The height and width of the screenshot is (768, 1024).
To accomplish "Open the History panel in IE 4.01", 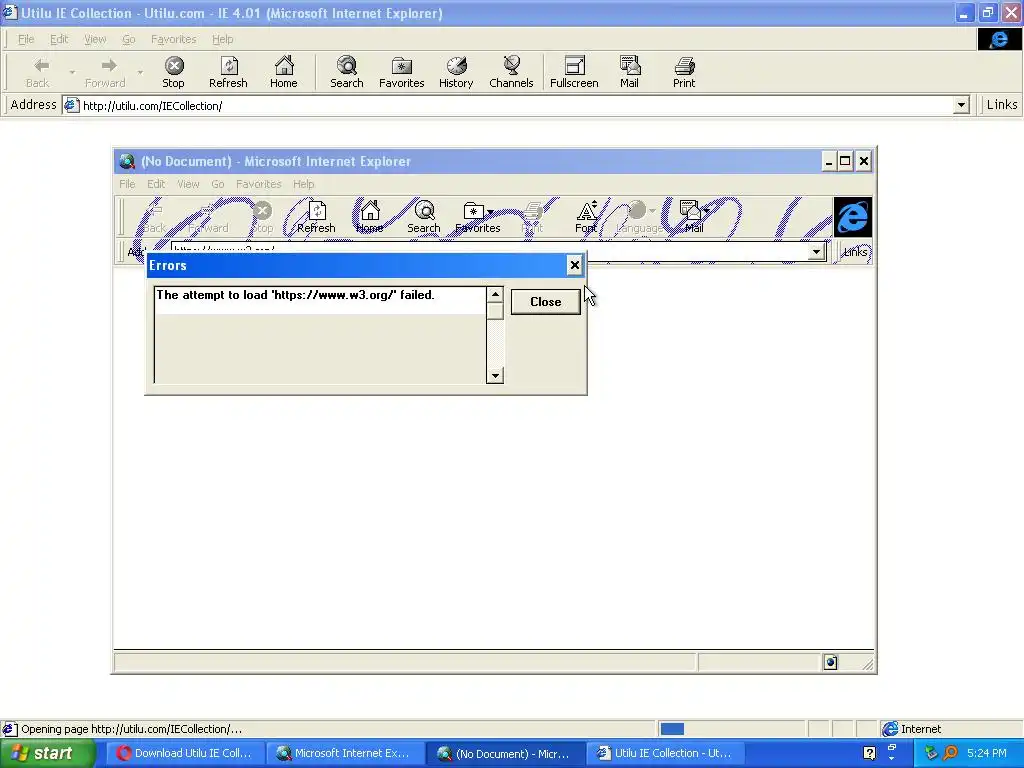I will tap(456, 72).
